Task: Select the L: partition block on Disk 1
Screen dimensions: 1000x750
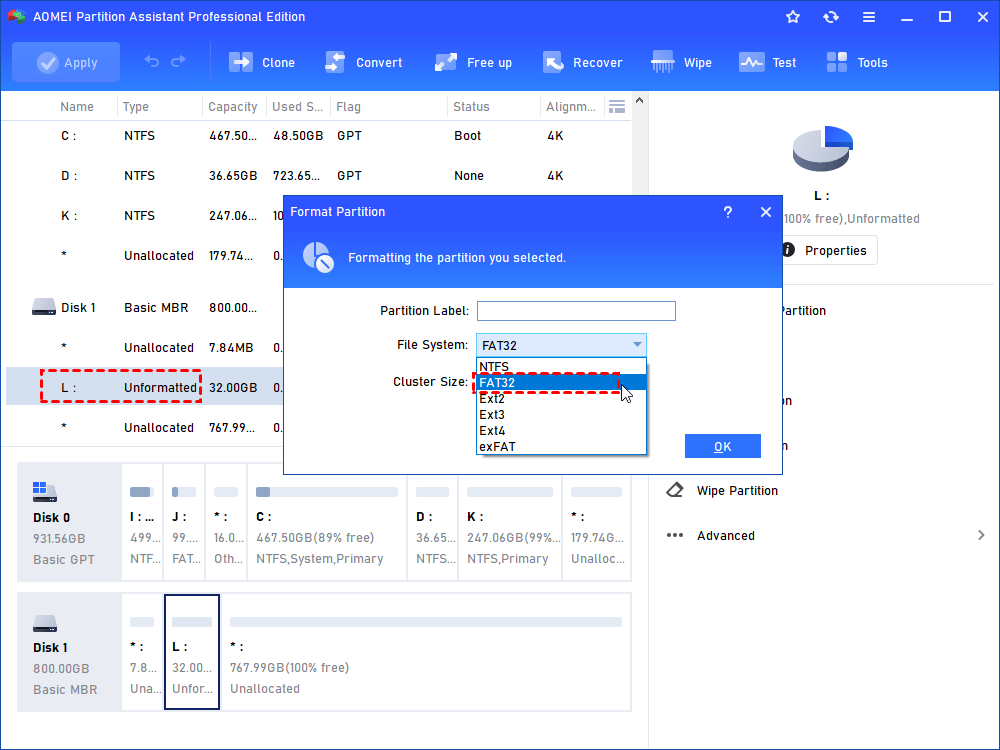Action: pos(192,652)
